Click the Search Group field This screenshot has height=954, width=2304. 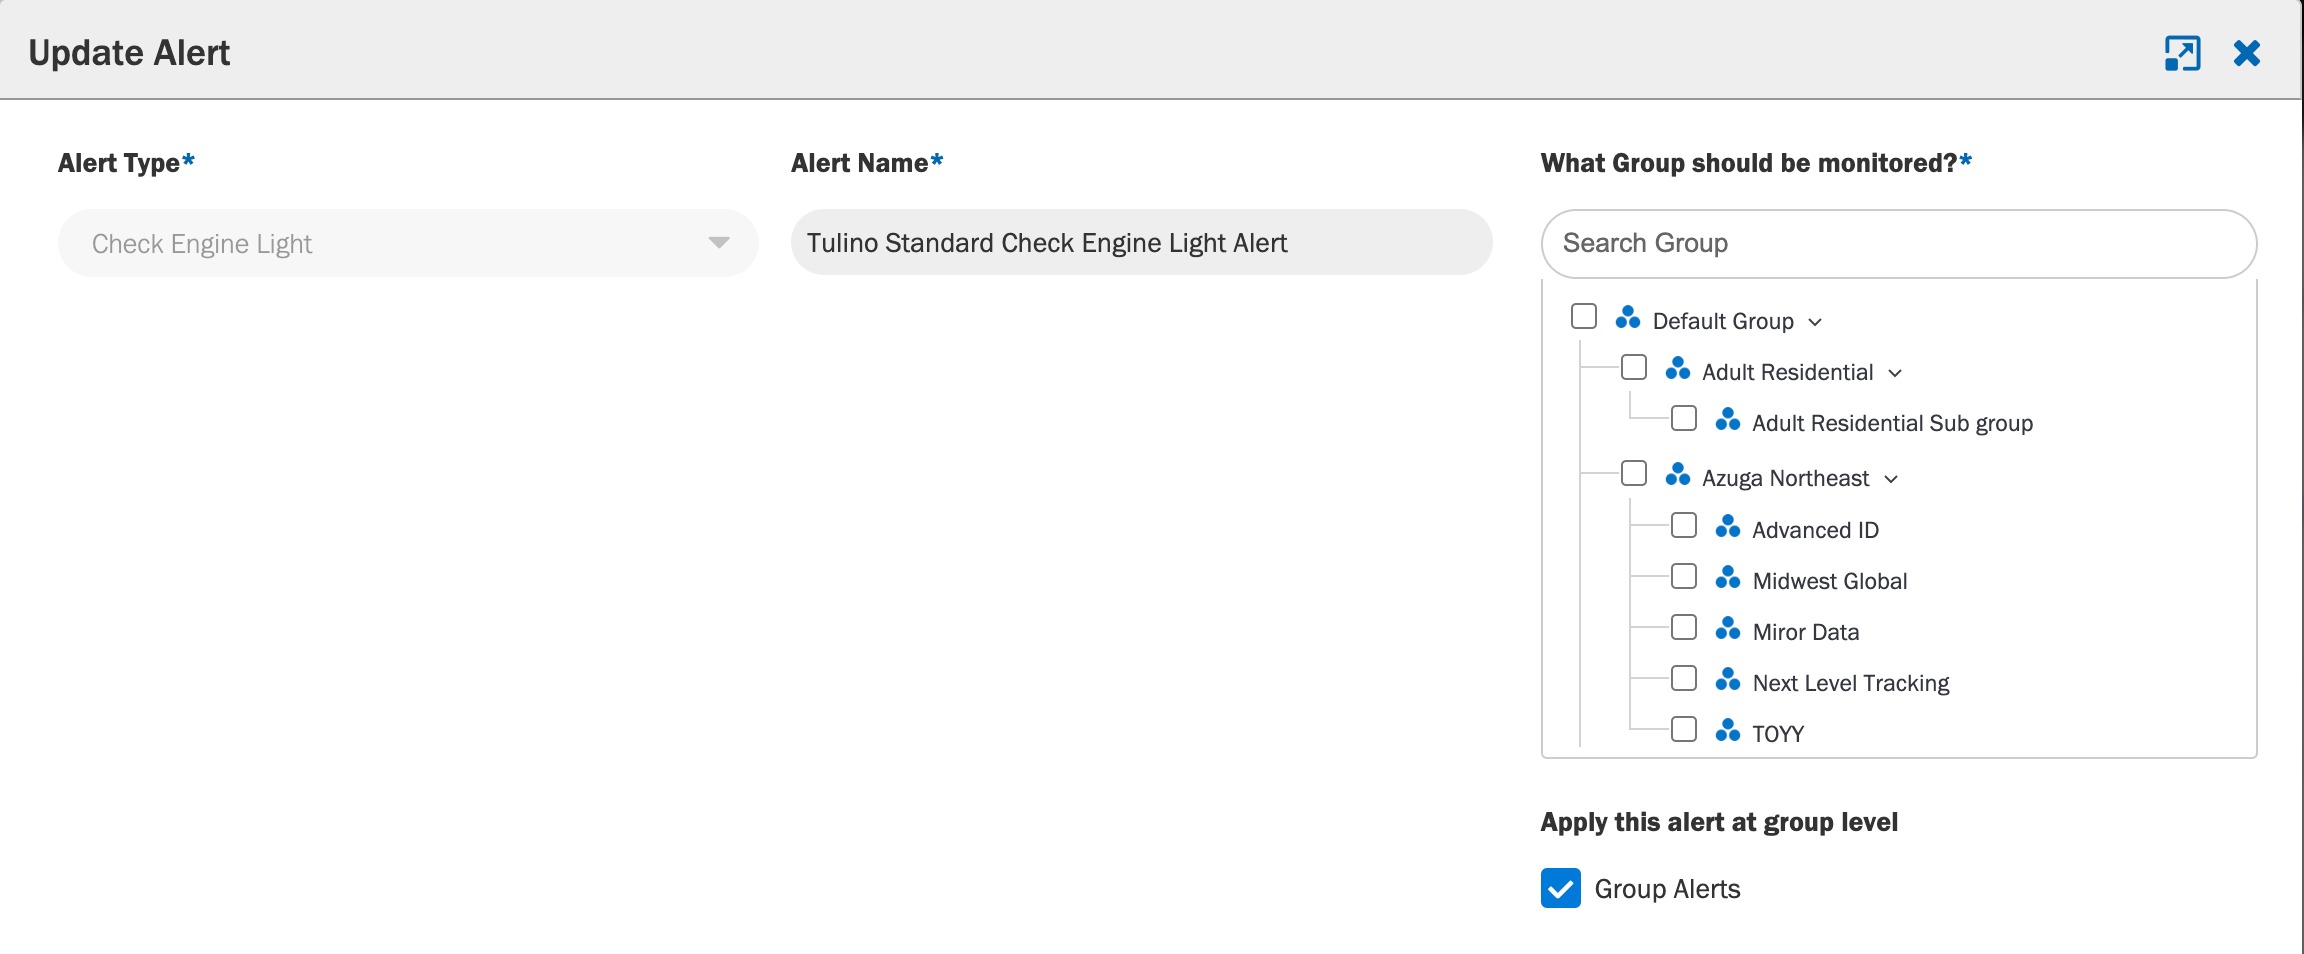[x=1899, y=243]
